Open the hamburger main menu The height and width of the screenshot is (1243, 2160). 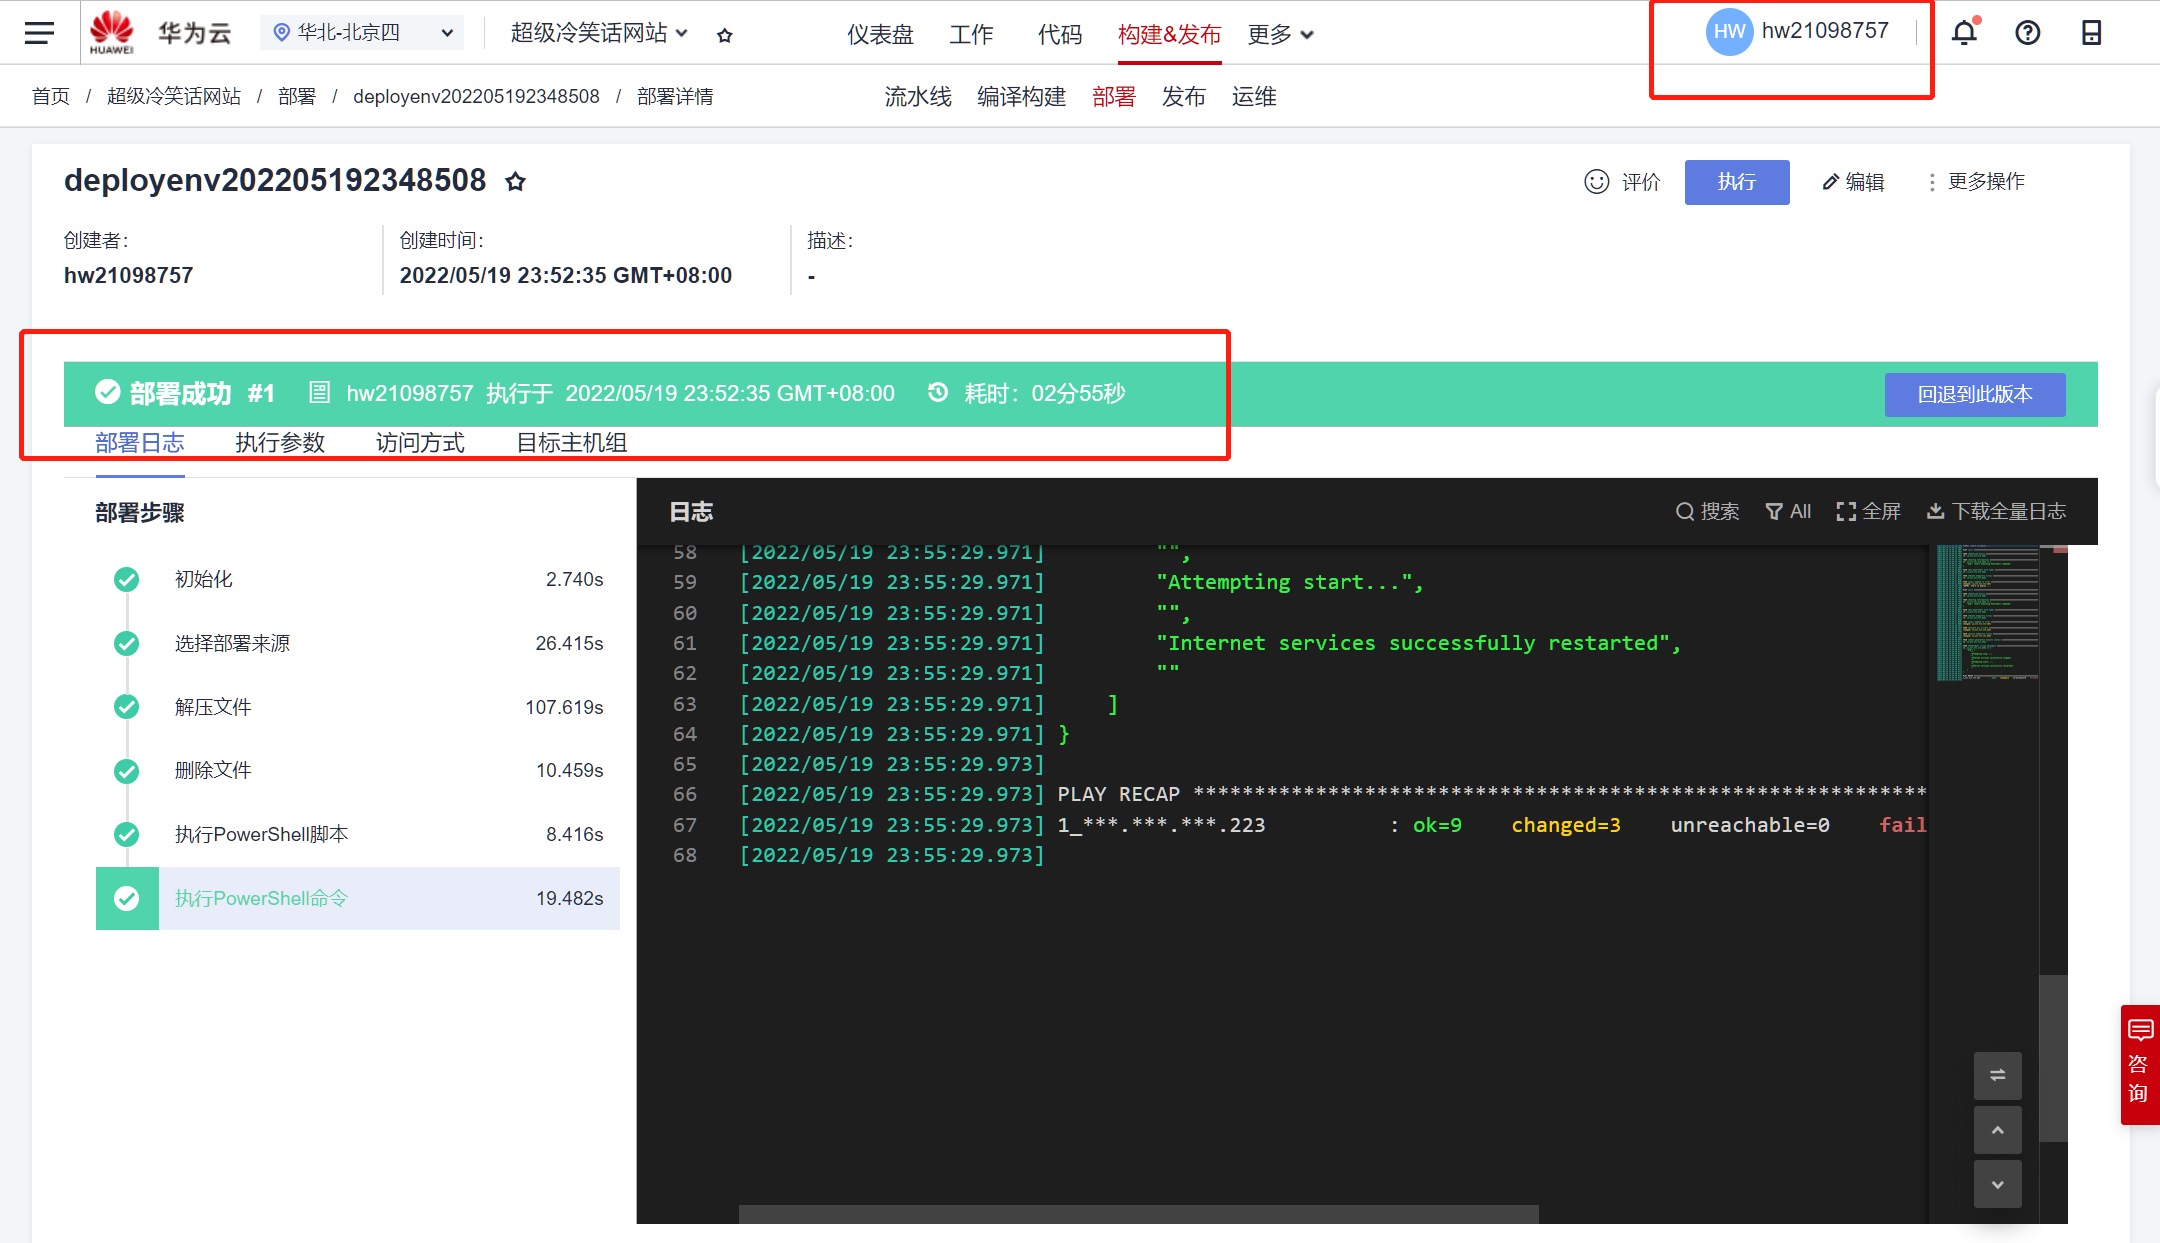pos(39,33)
